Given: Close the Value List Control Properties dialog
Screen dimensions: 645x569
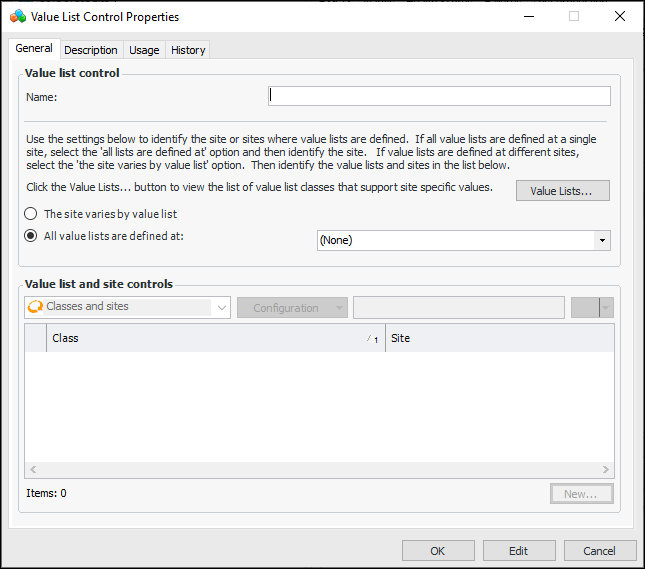Looking at the screenshot, I should coord(620,17).
